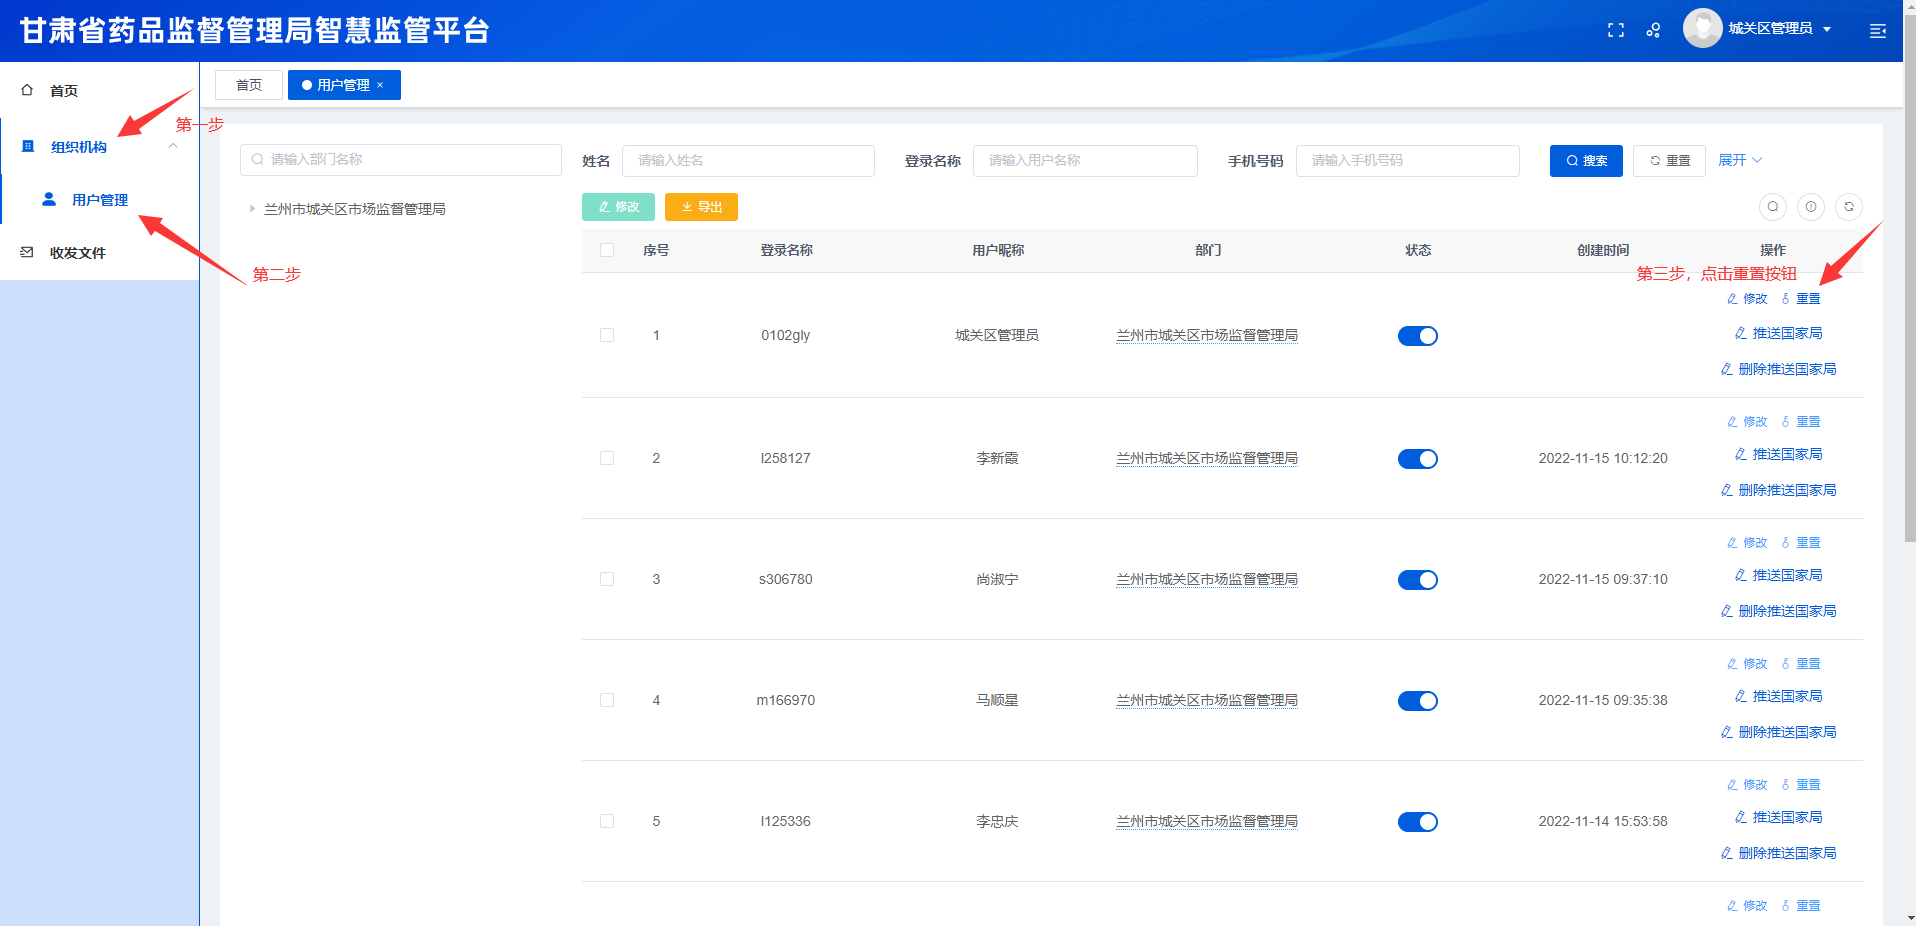Click the user avatar picture
The width and height of the screenshot is (1916, 926).
click(x=1702, y=28)
